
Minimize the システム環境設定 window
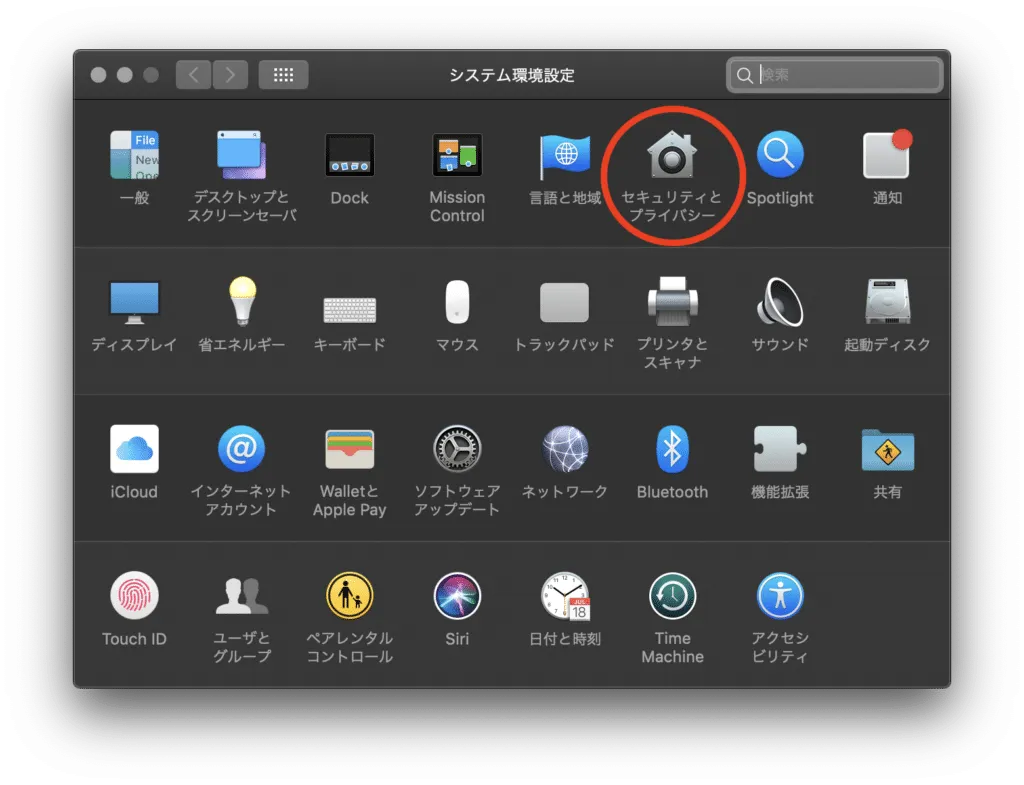(x=125, y=75)
